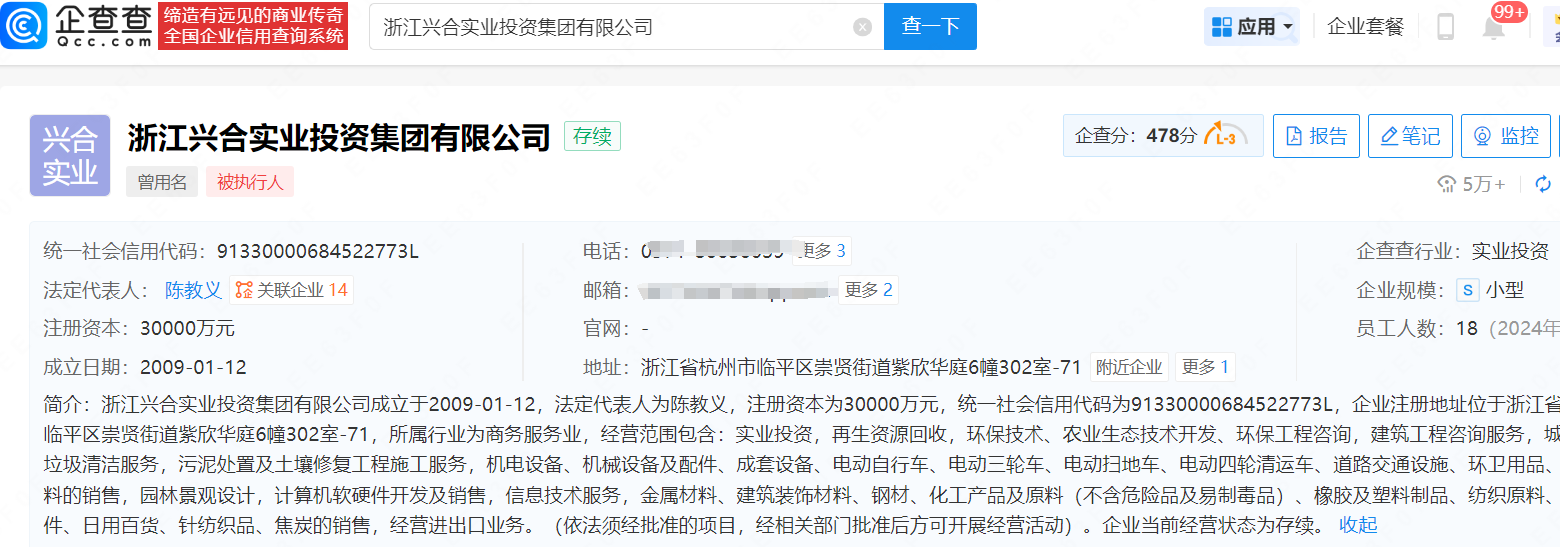
Task: Click the 存续 status tag
Action: (592, 136)
